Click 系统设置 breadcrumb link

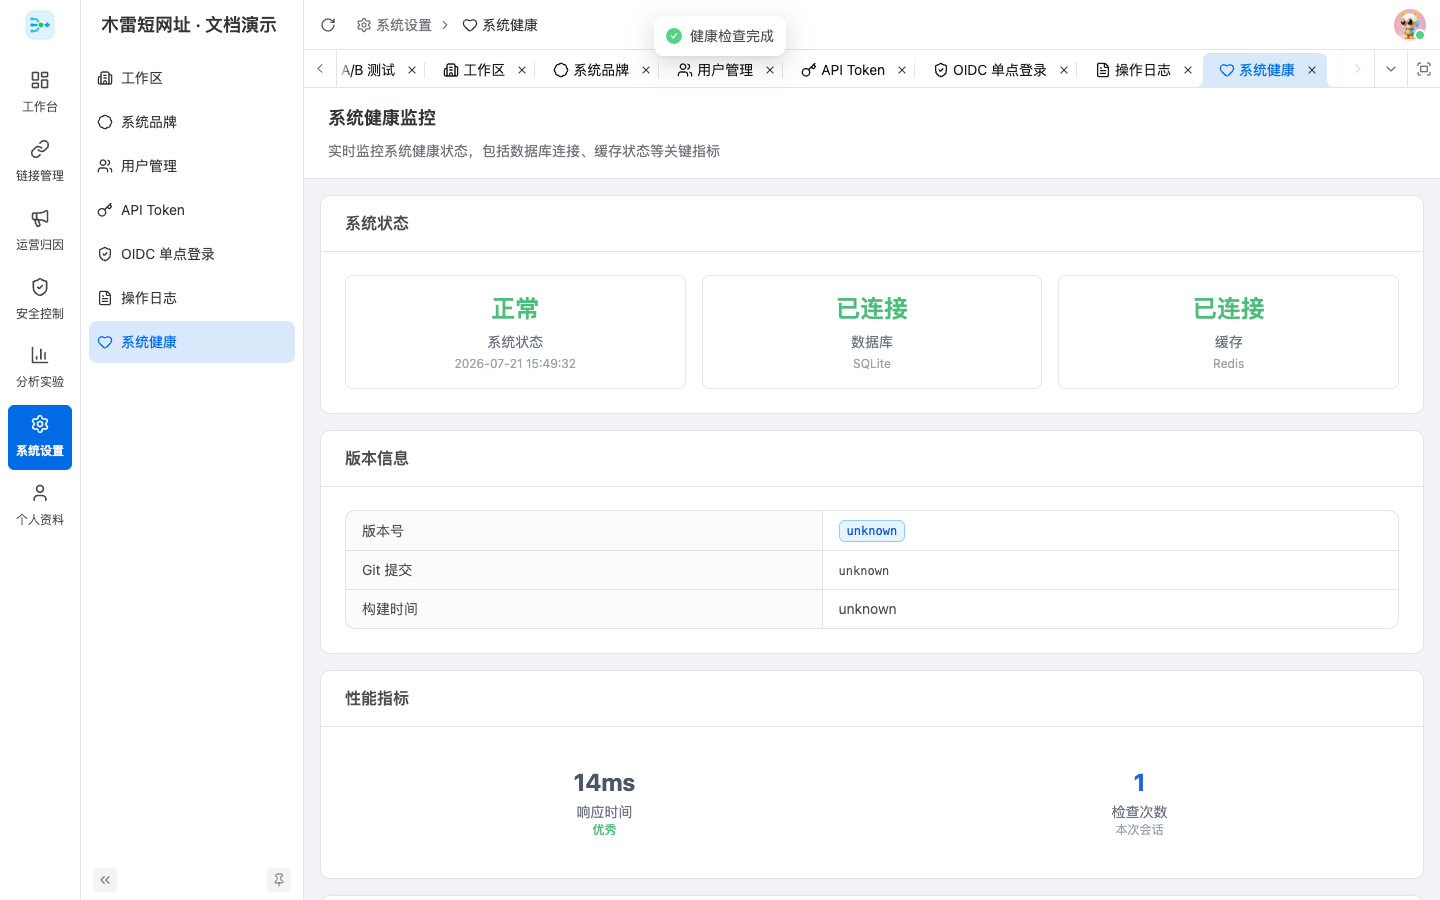coord(394,25)
